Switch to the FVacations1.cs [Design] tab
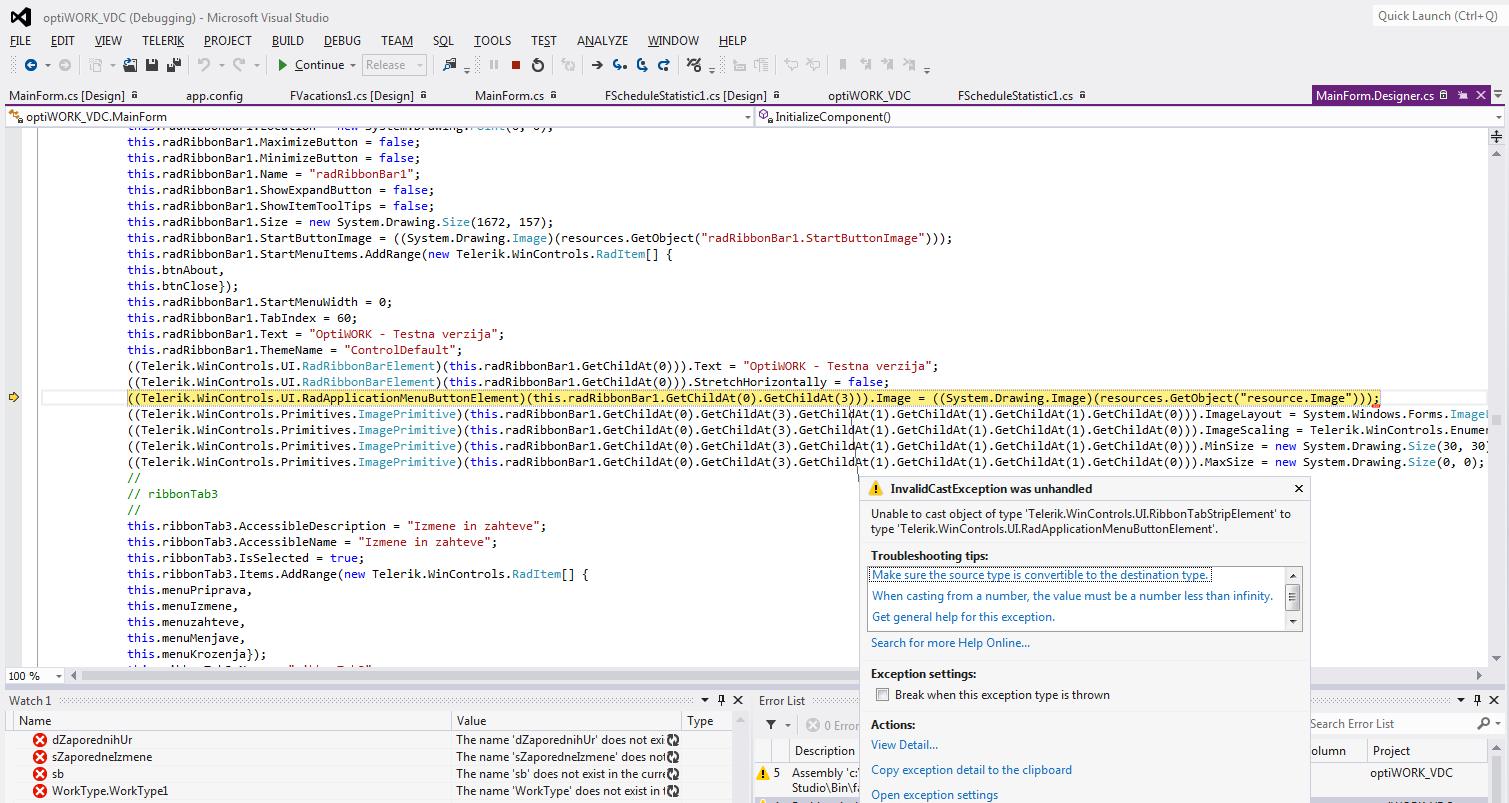This screenshot has height=803, width=1509. tap(351, 96)
